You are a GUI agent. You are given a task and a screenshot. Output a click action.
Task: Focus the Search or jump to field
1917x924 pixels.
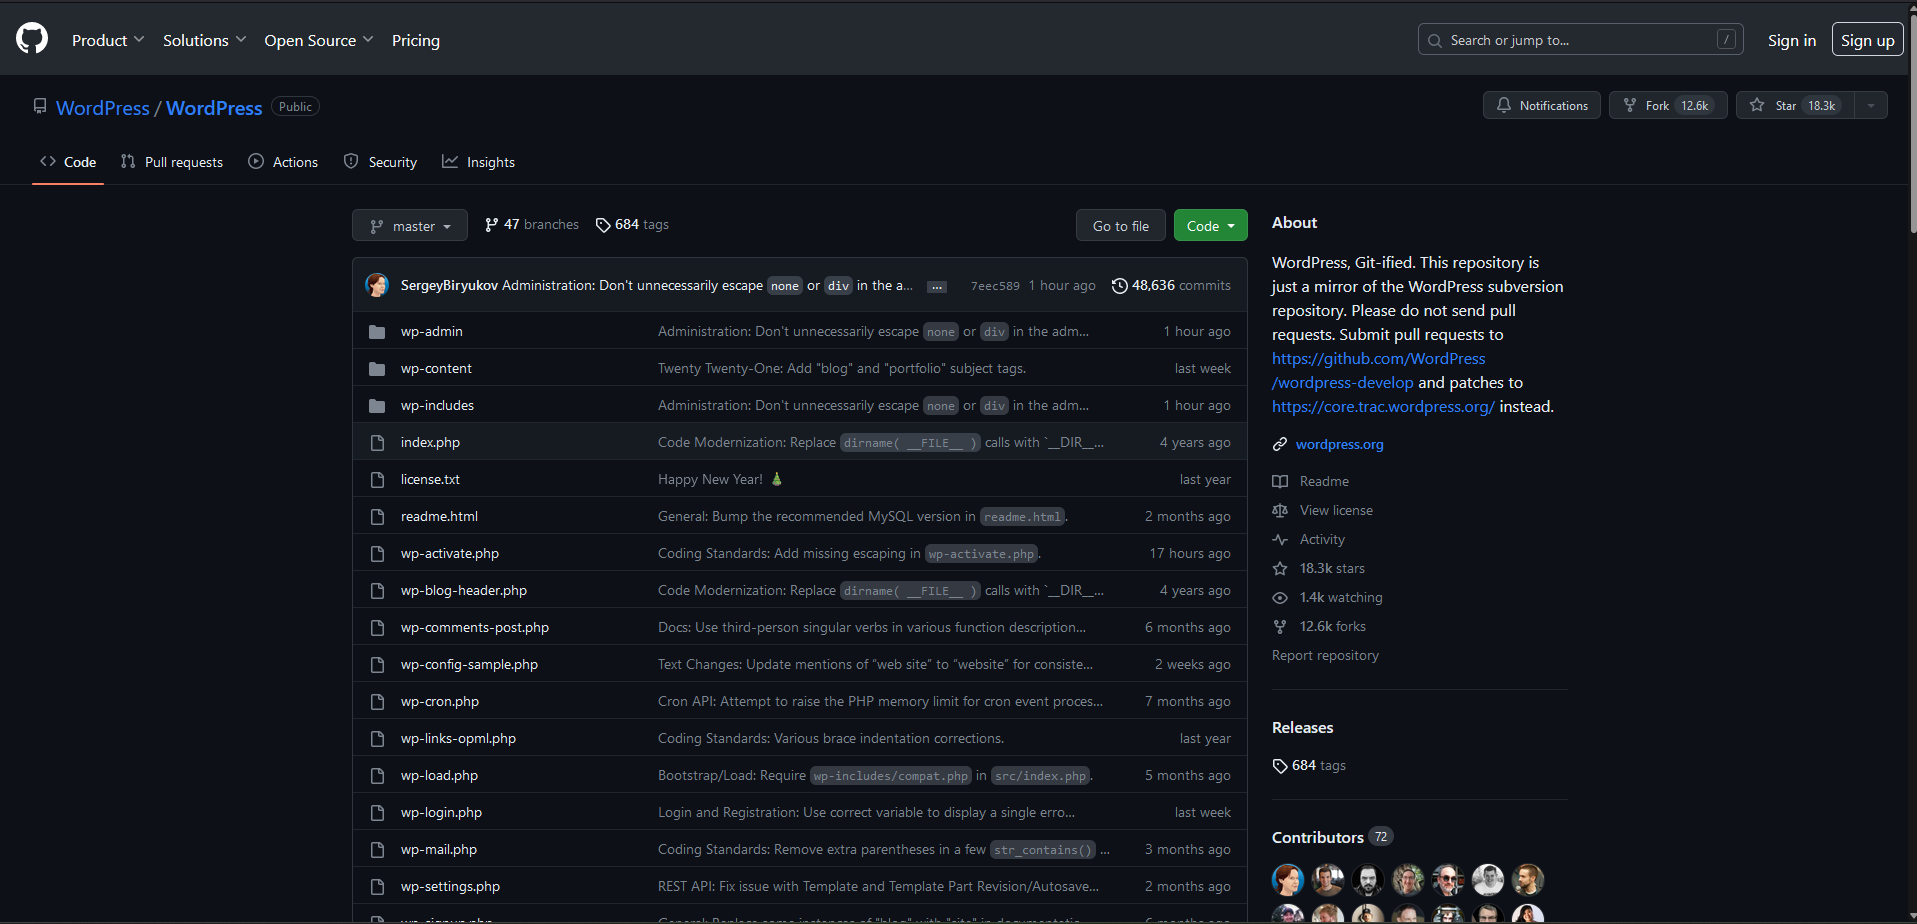pos(1581,40)
